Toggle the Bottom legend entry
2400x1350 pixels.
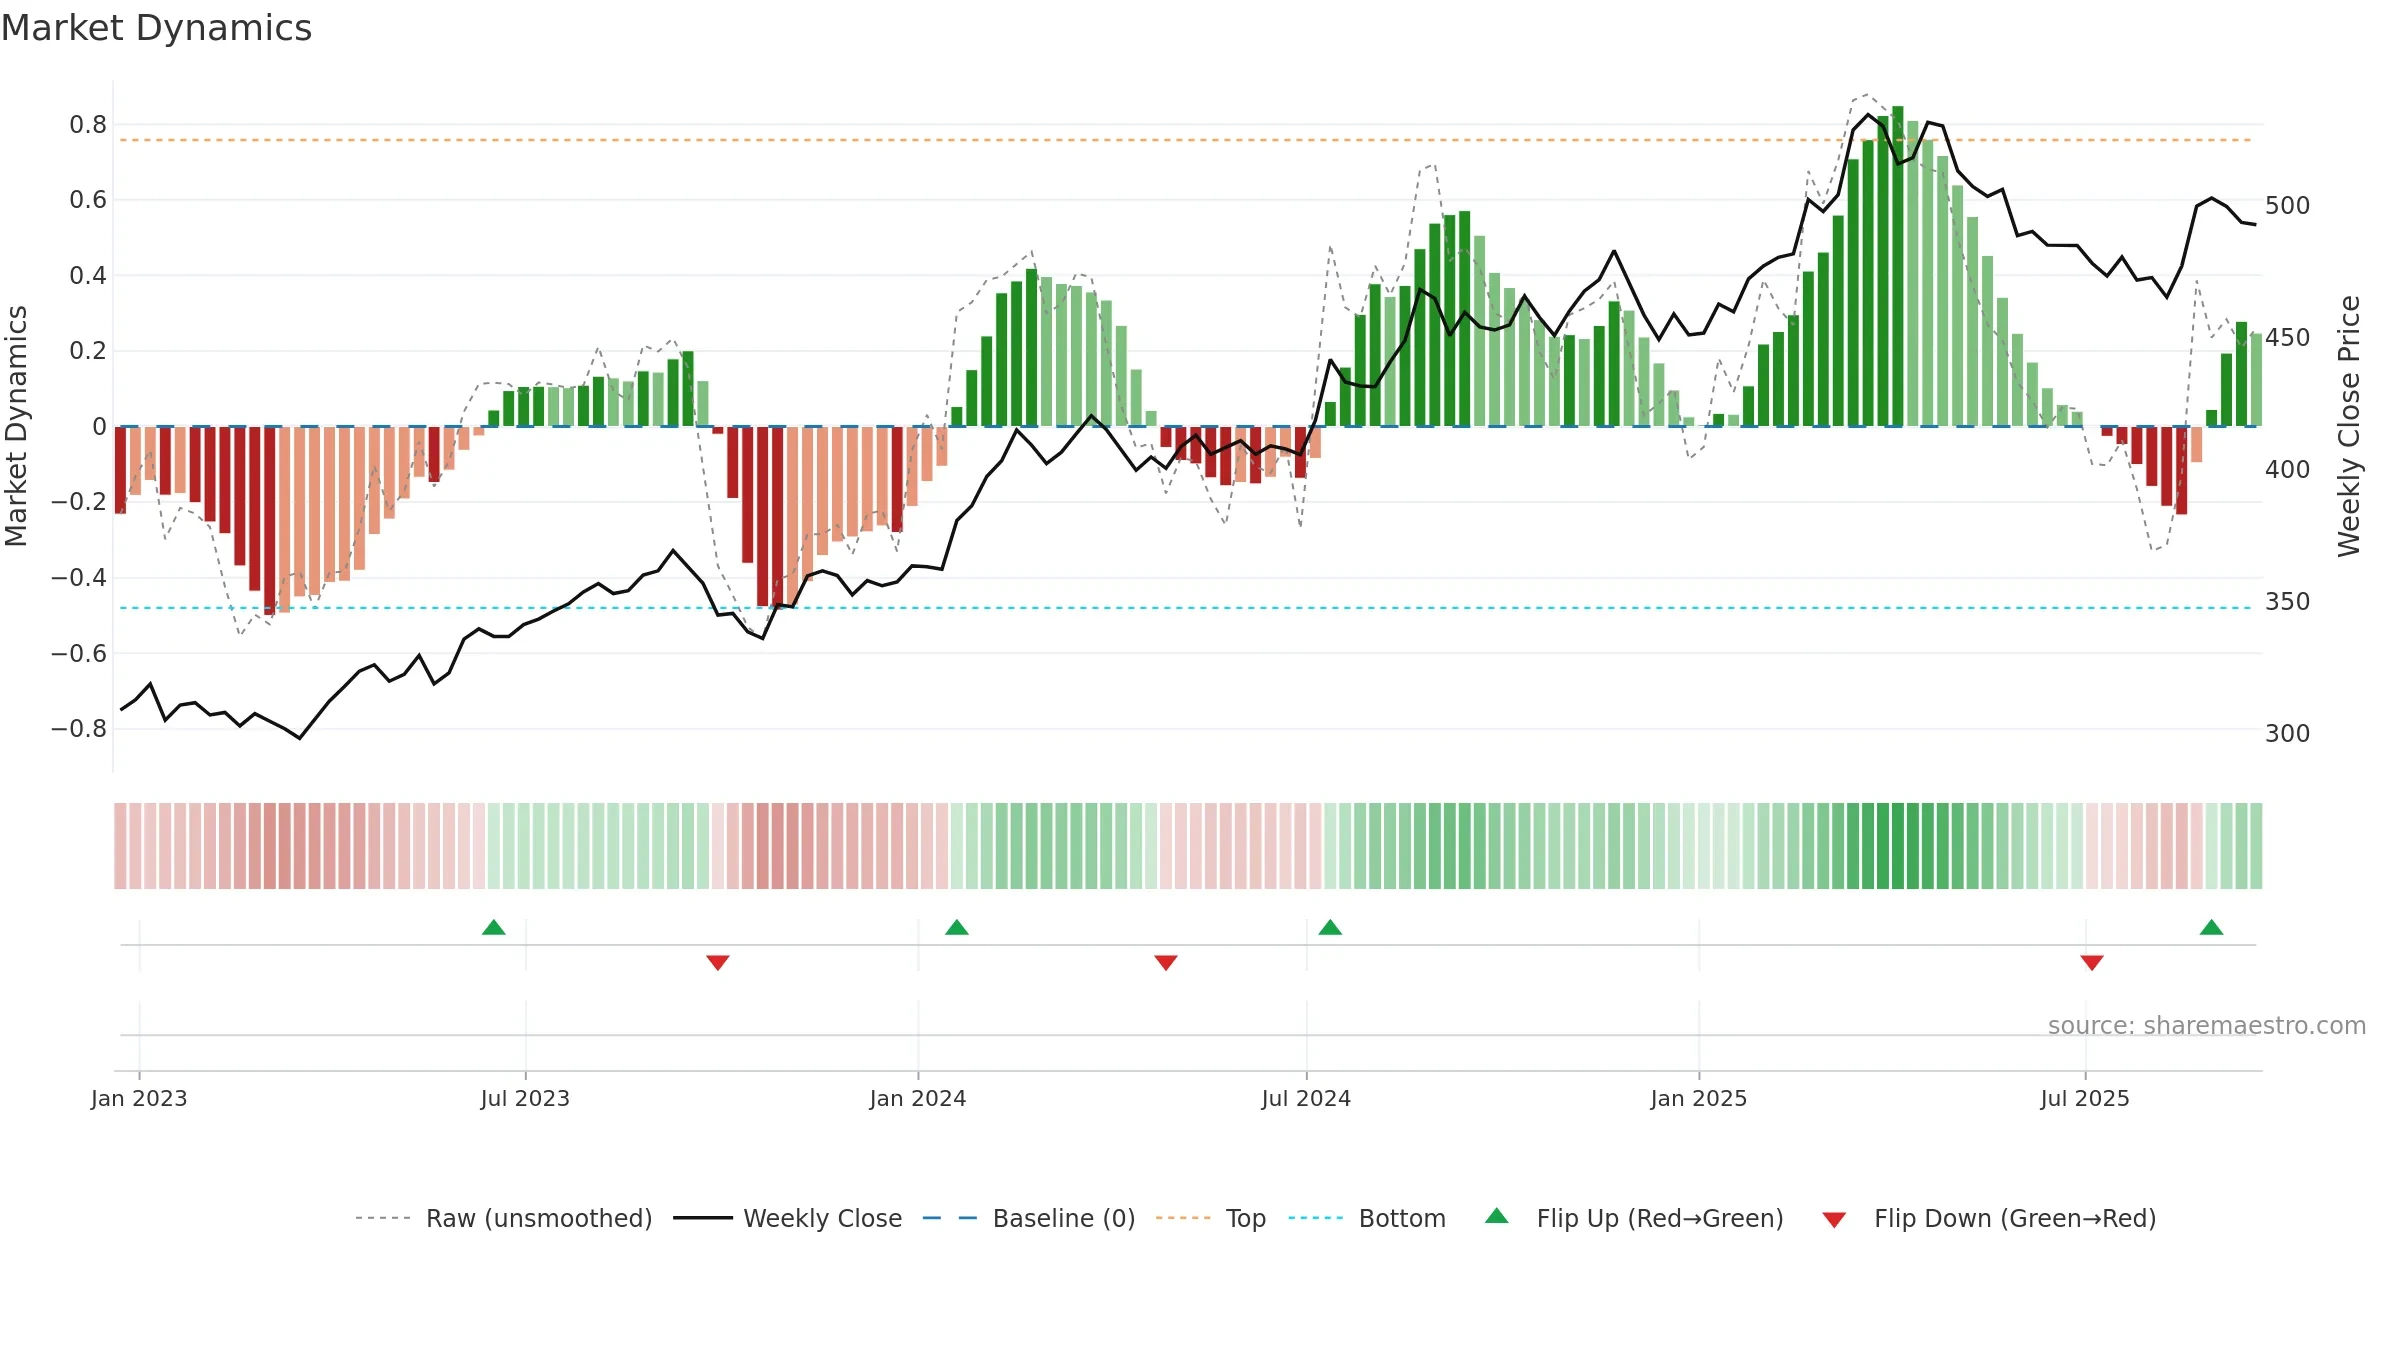(1366, 1218)
